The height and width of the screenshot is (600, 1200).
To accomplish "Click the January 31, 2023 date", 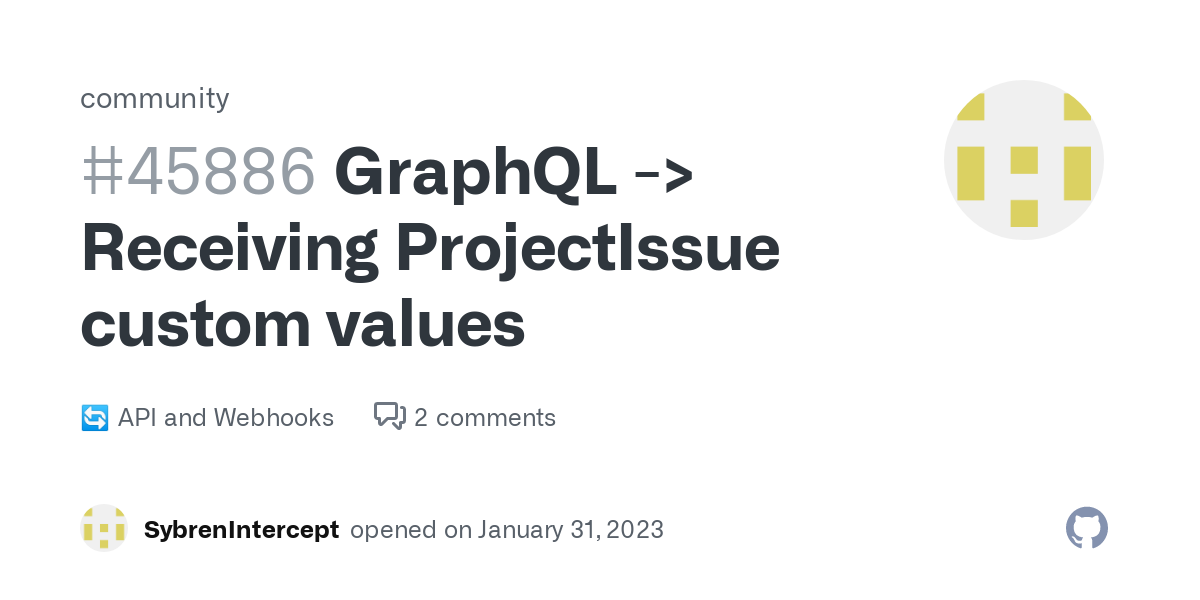I will (571, 529).
